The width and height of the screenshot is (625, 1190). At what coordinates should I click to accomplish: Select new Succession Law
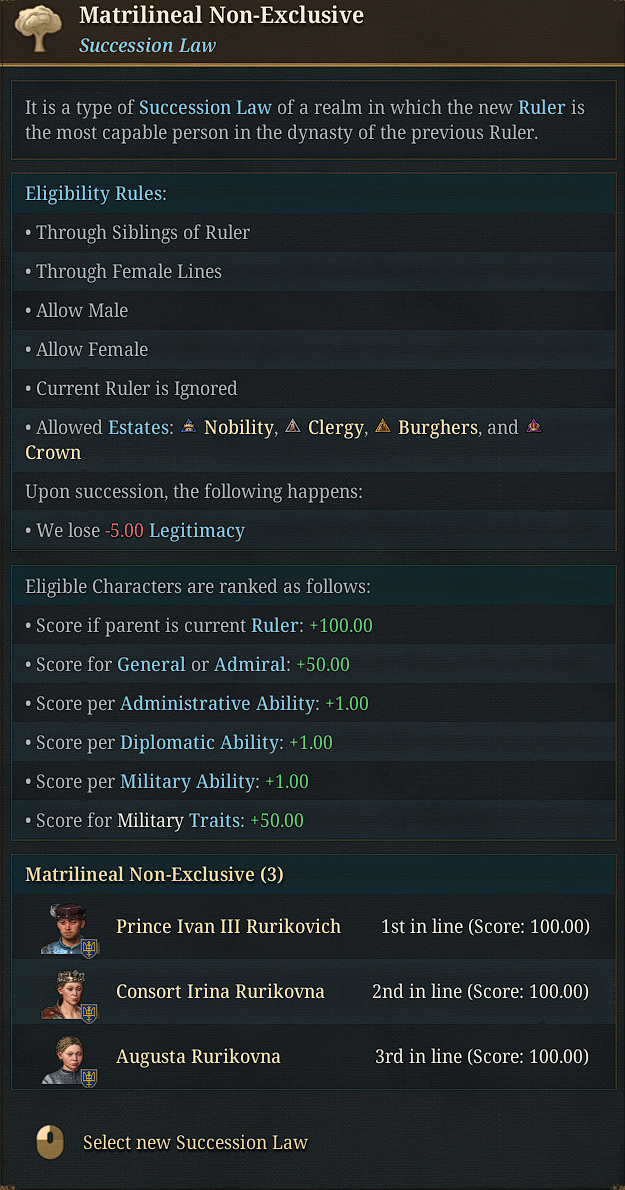tap(195, 1142)
